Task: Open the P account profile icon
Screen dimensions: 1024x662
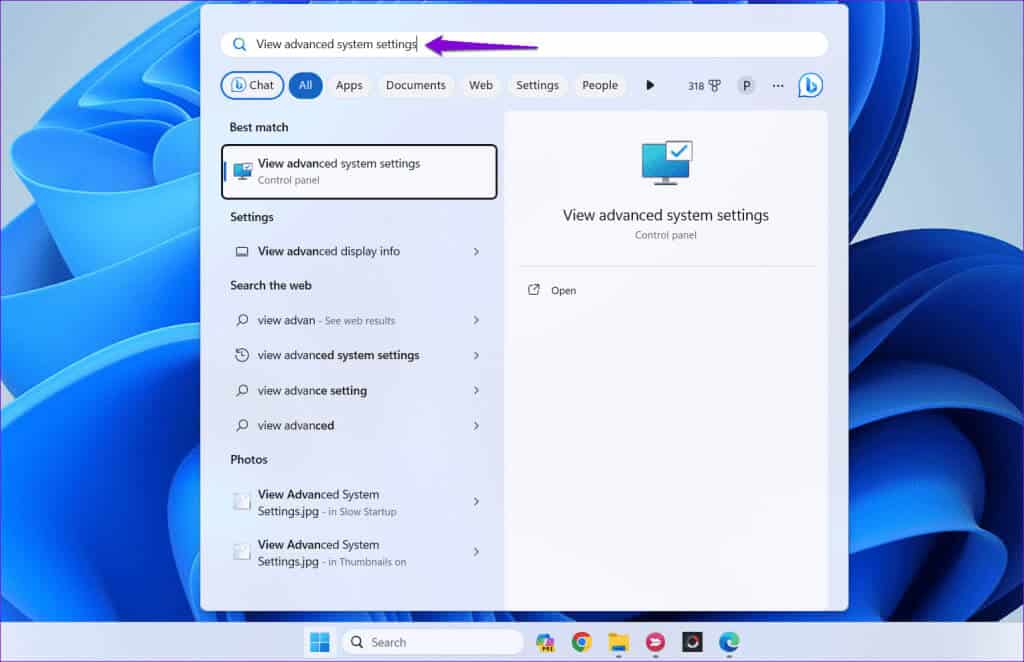Action: coord(746,86)
